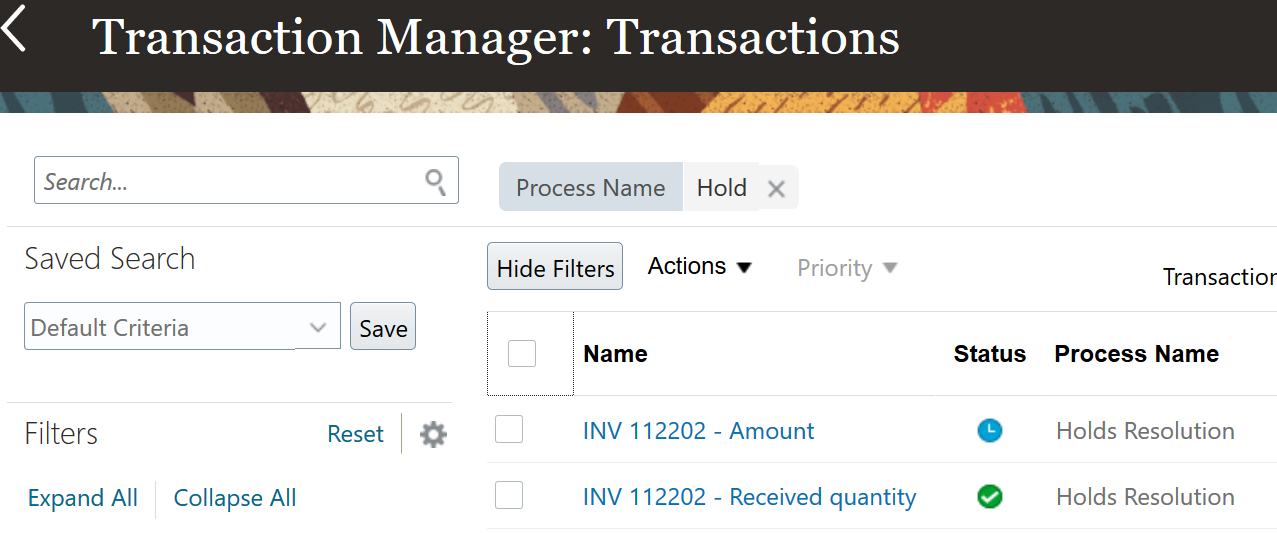Click the Hide Filters button

[555, 268]
